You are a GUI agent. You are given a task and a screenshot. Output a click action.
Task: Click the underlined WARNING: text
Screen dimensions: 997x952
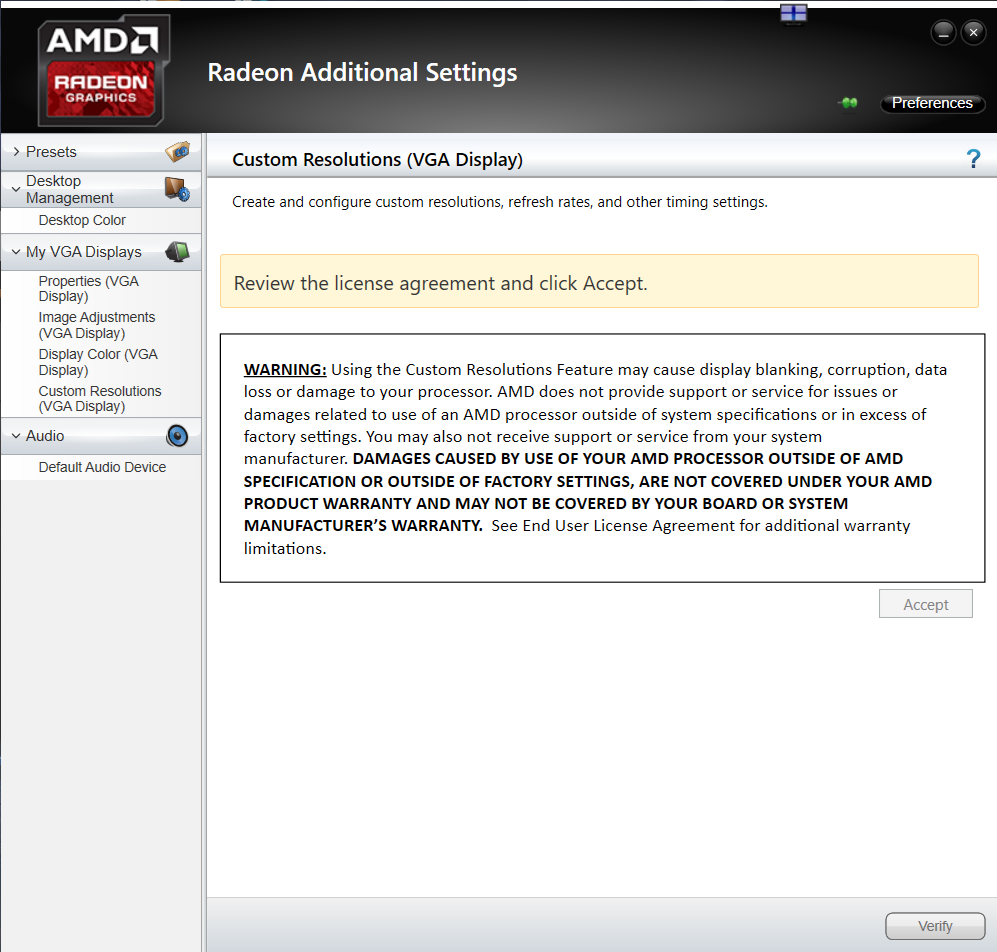[285, 369]
